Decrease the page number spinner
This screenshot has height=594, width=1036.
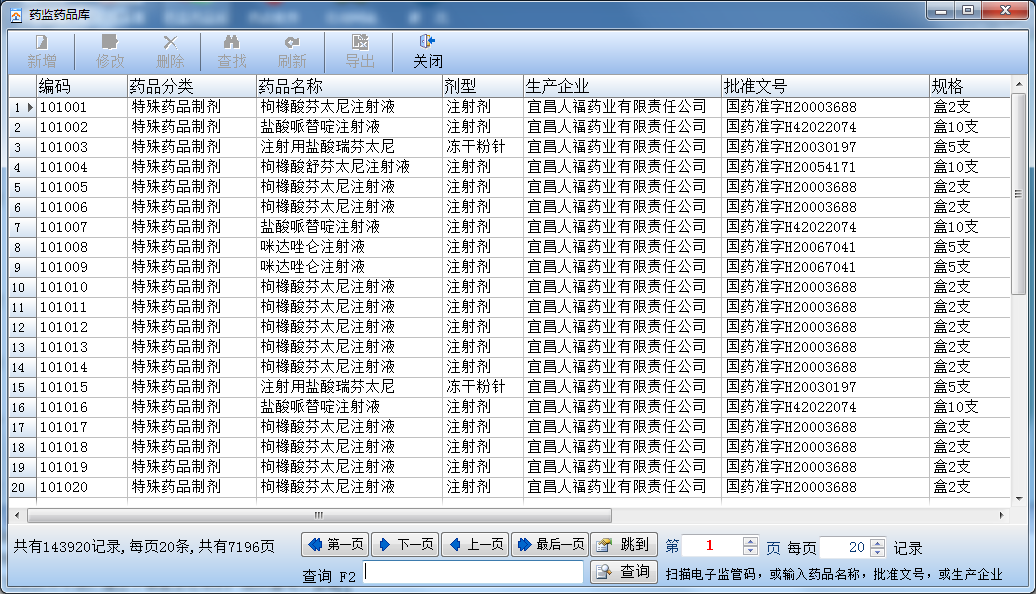750,551
